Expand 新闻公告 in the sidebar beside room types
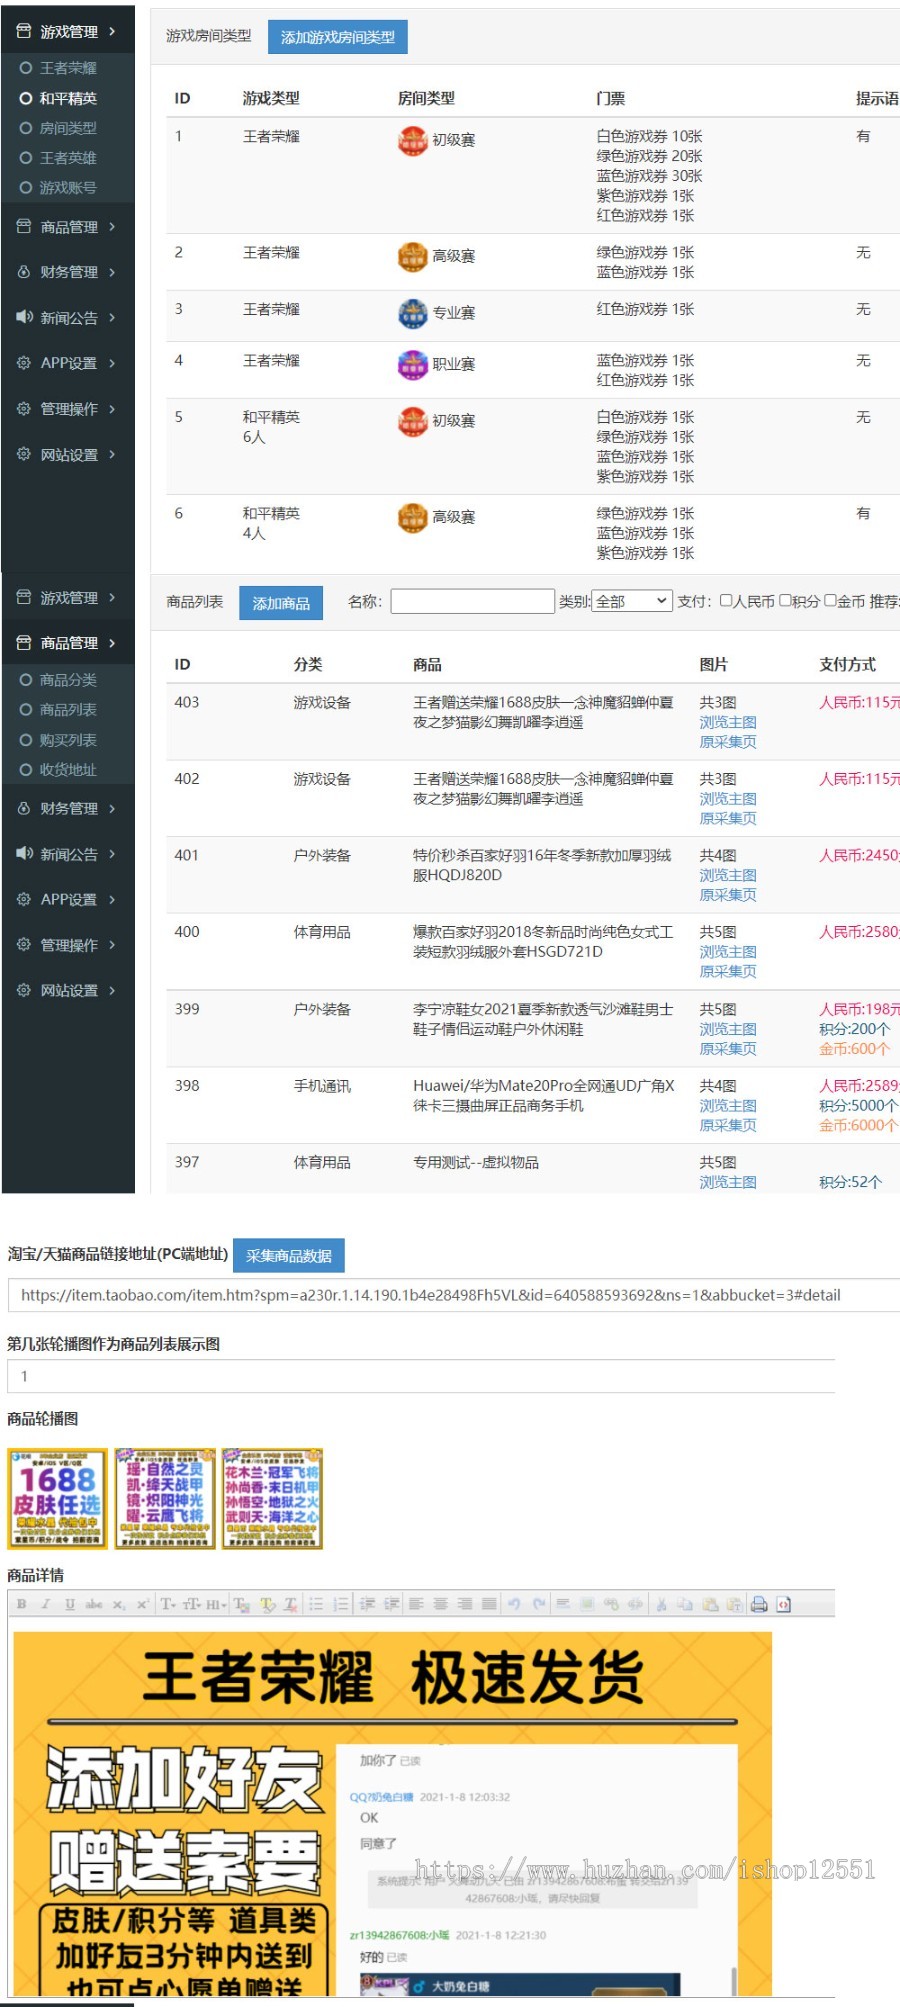This screenshot has width=900, height=2007. click(x=67, y=318)
